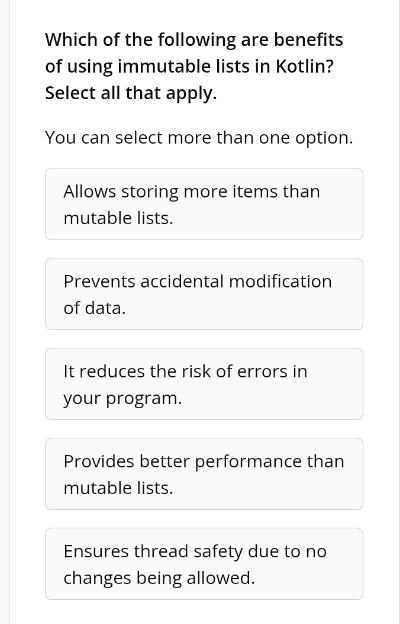This screenshot has width=400, height=624.
Task: Click the word 'Kotlin?' in the question
Action: (x=304, y=66)
